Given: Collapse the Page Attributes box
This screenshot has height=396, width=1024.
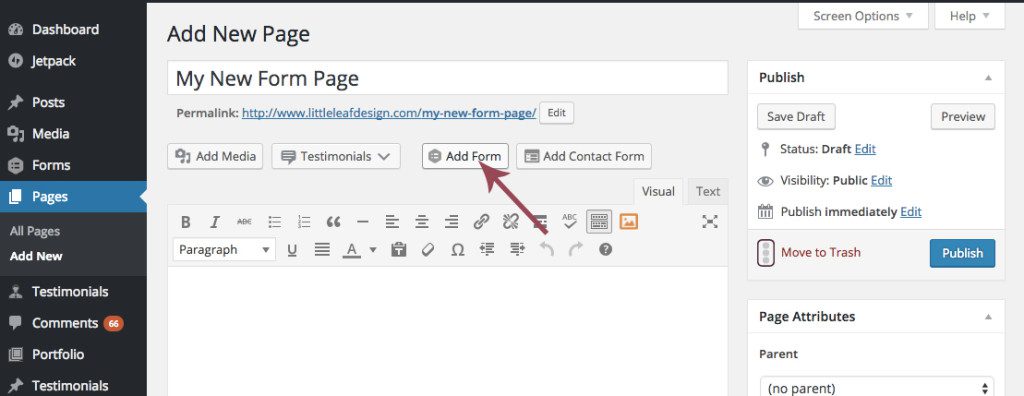Looking at the screenshot, I should [988, 317].
